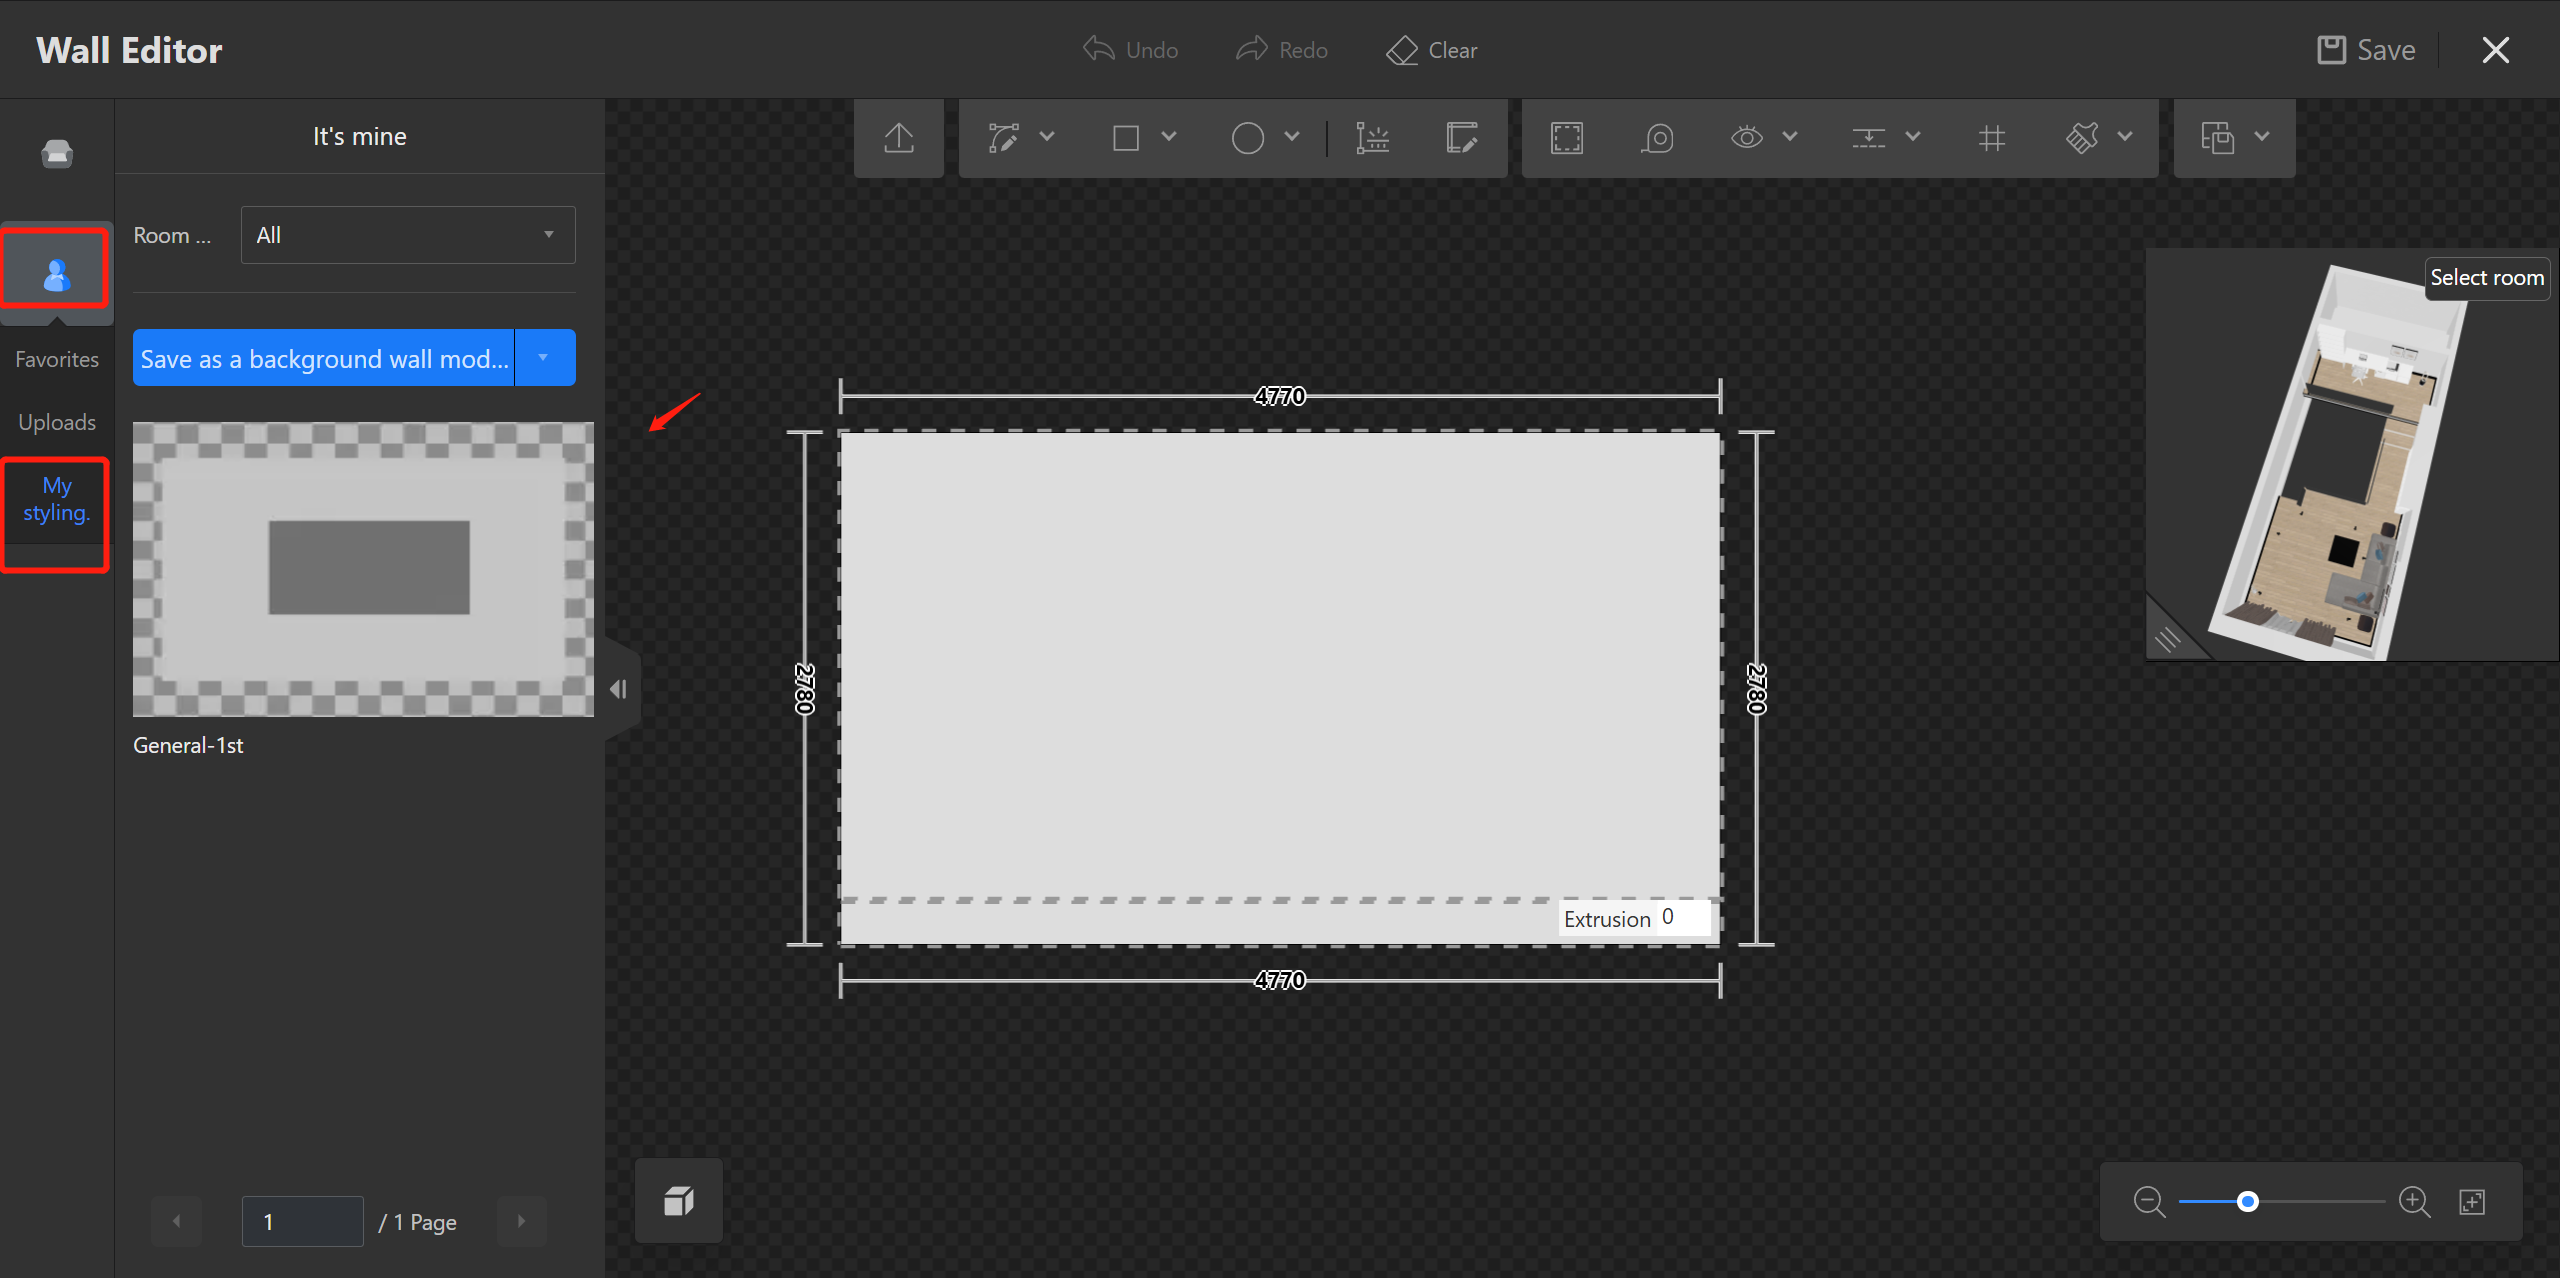Viewport: 2560px width, 1278px height.
Task: Click the fit-to-frame selection icon
Action: click(1566, 138)
